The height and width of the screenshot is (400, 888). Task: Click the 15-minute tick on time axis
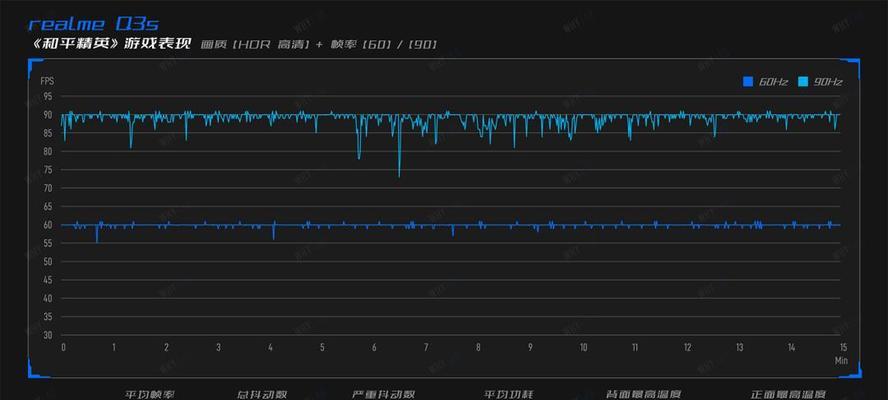(843, 348)
